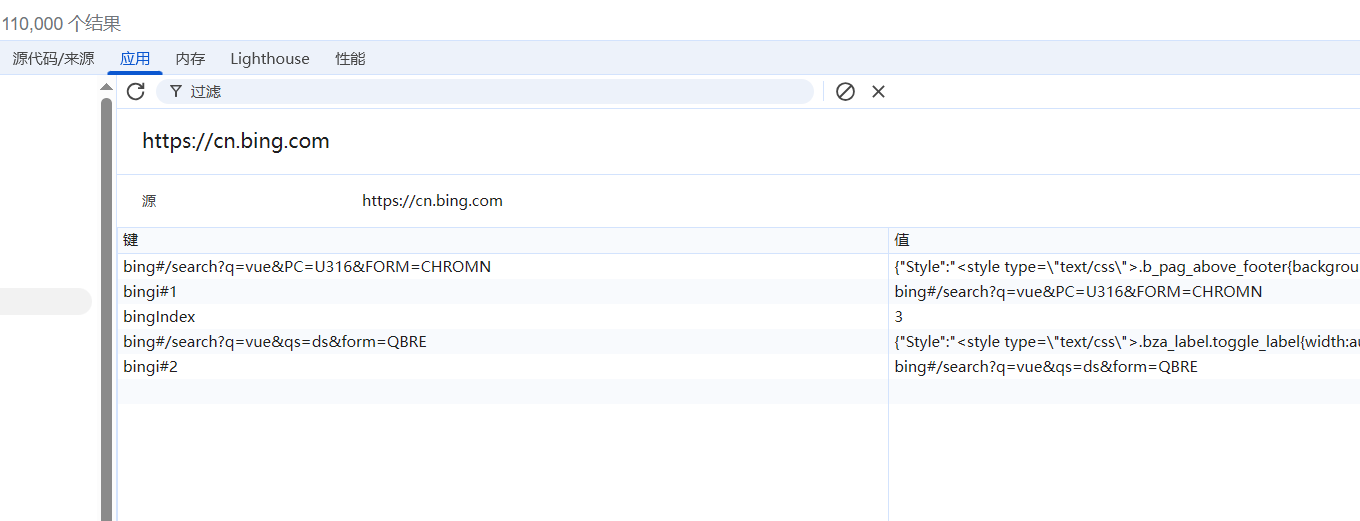Select key bing#/search?q=vue&PC=U316&FORM=CHROMN
This screenshot has width=1360, height=521.
[x=503, y=267]
